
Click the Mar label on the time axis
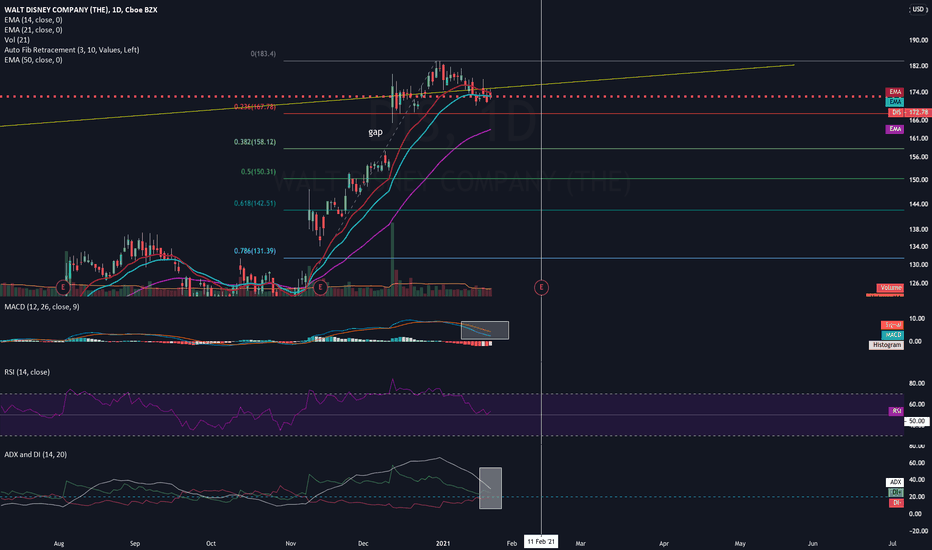coord(580,543)
